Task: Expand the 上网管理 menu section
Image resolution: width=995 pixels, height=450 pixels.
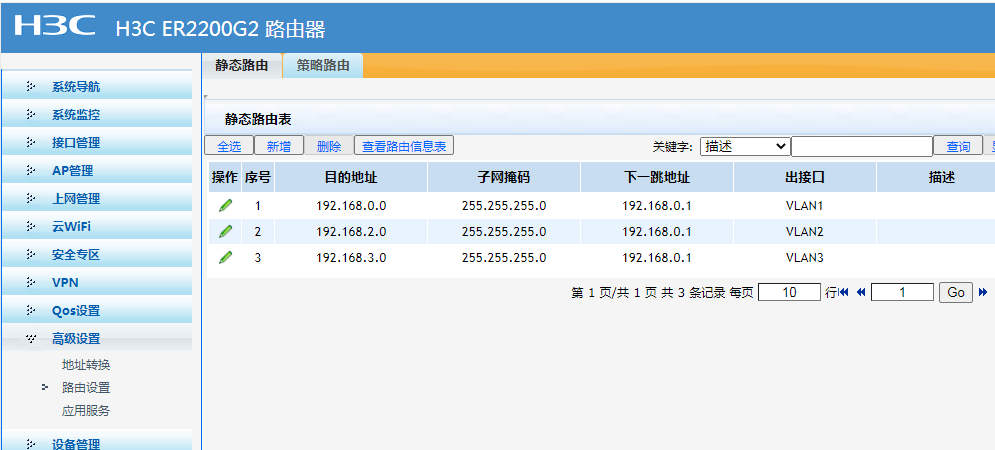Action: point(97,199)
